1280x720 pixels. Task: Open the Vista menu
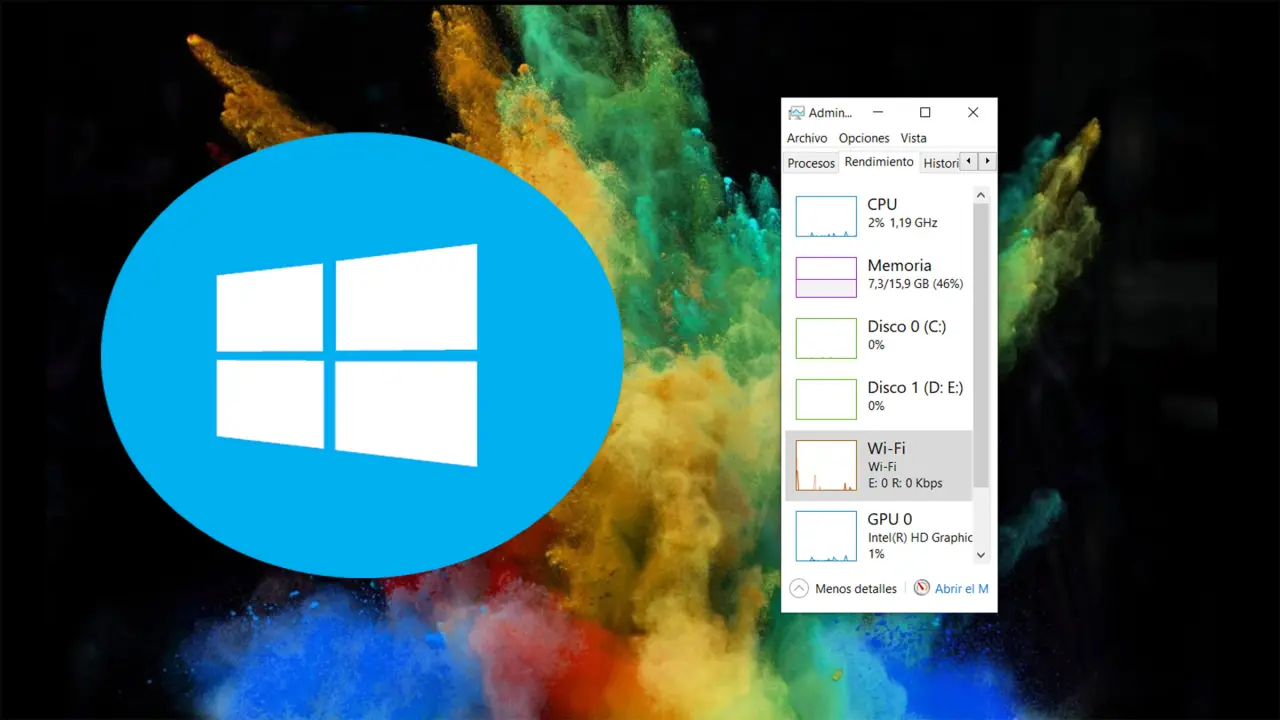(913, 138)
